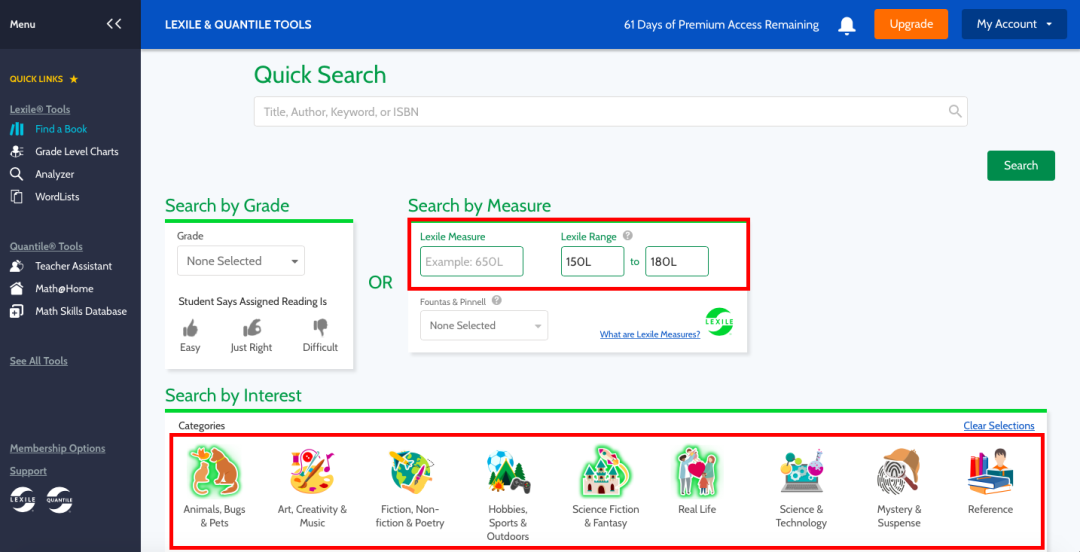Open Grade Level Charts in sidebar
The height and width of the screenshot is (552, 1080).
point(76,152)
